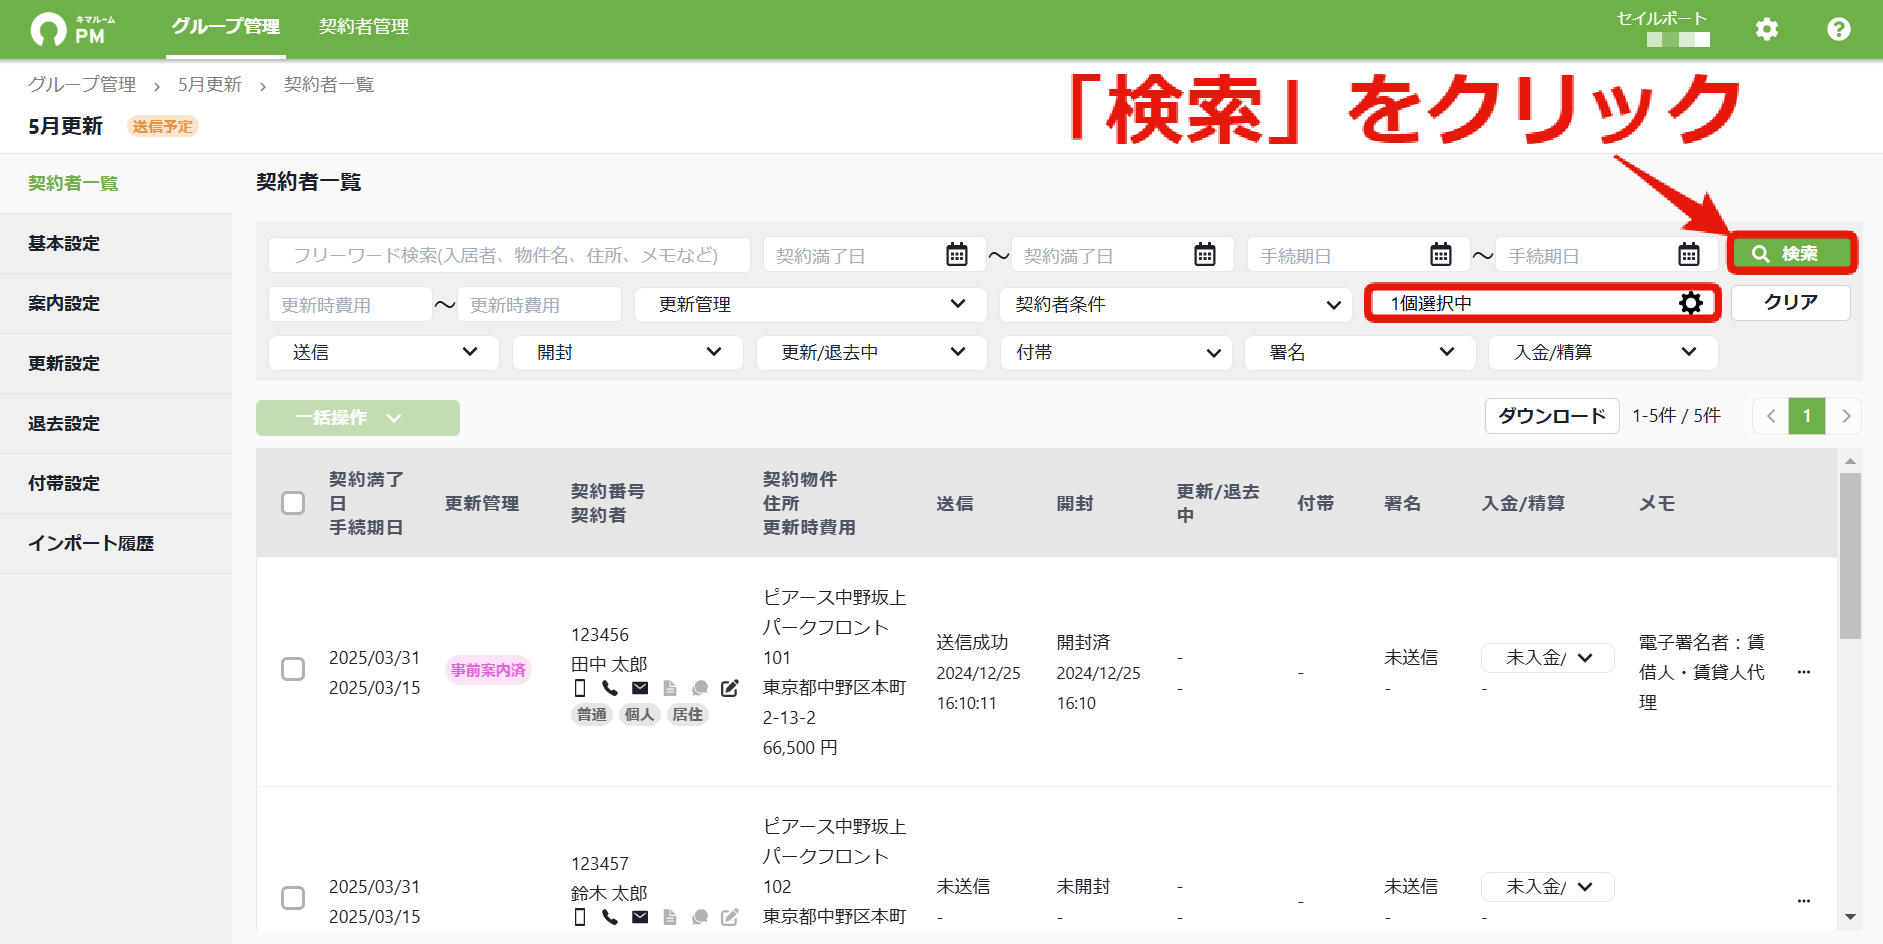Check the row for contract 123457
This screenshot has width=1883, height=944.
tap(293, 898)
